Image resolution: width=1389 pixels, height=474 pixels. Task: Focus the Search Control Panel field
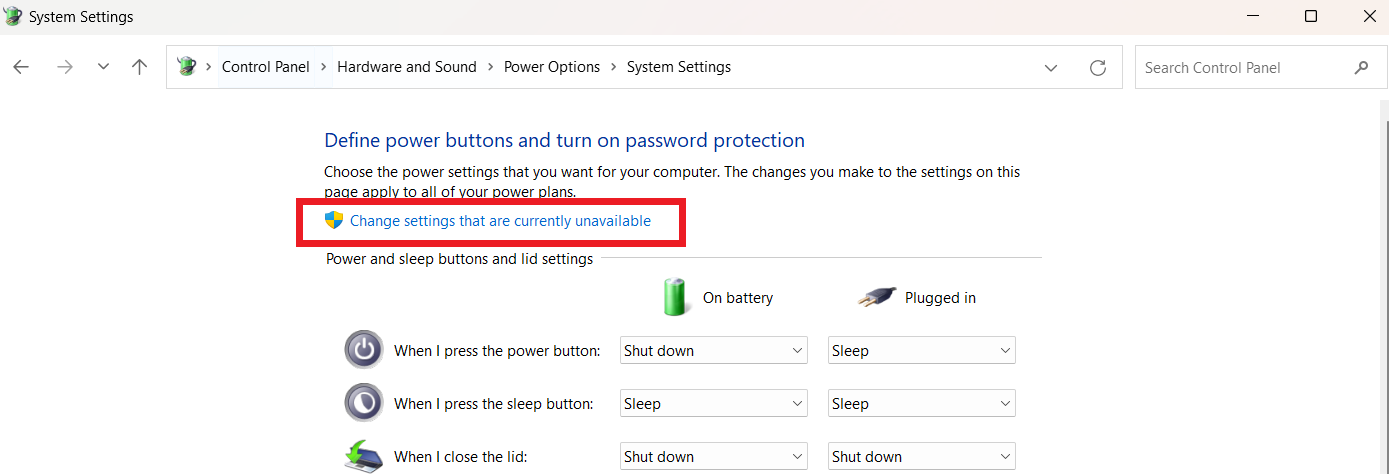coord(1240,67)
